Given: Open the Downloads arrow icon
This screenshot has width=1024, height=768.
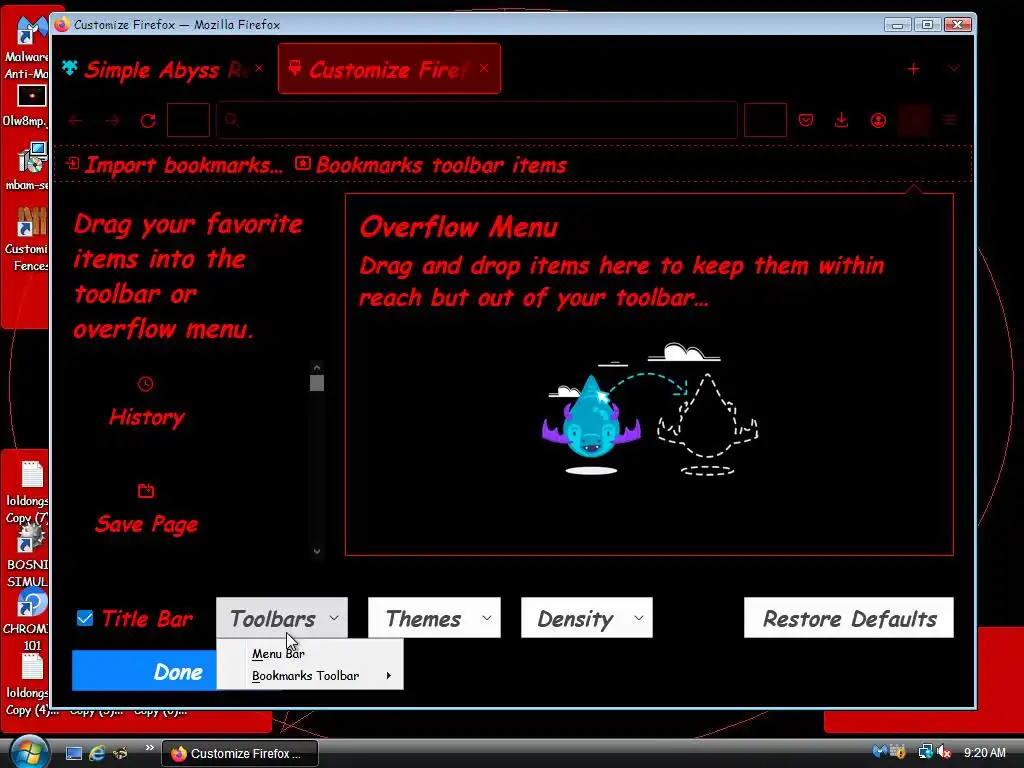Looking at the screenshot, I should click(x=842, y=120).
